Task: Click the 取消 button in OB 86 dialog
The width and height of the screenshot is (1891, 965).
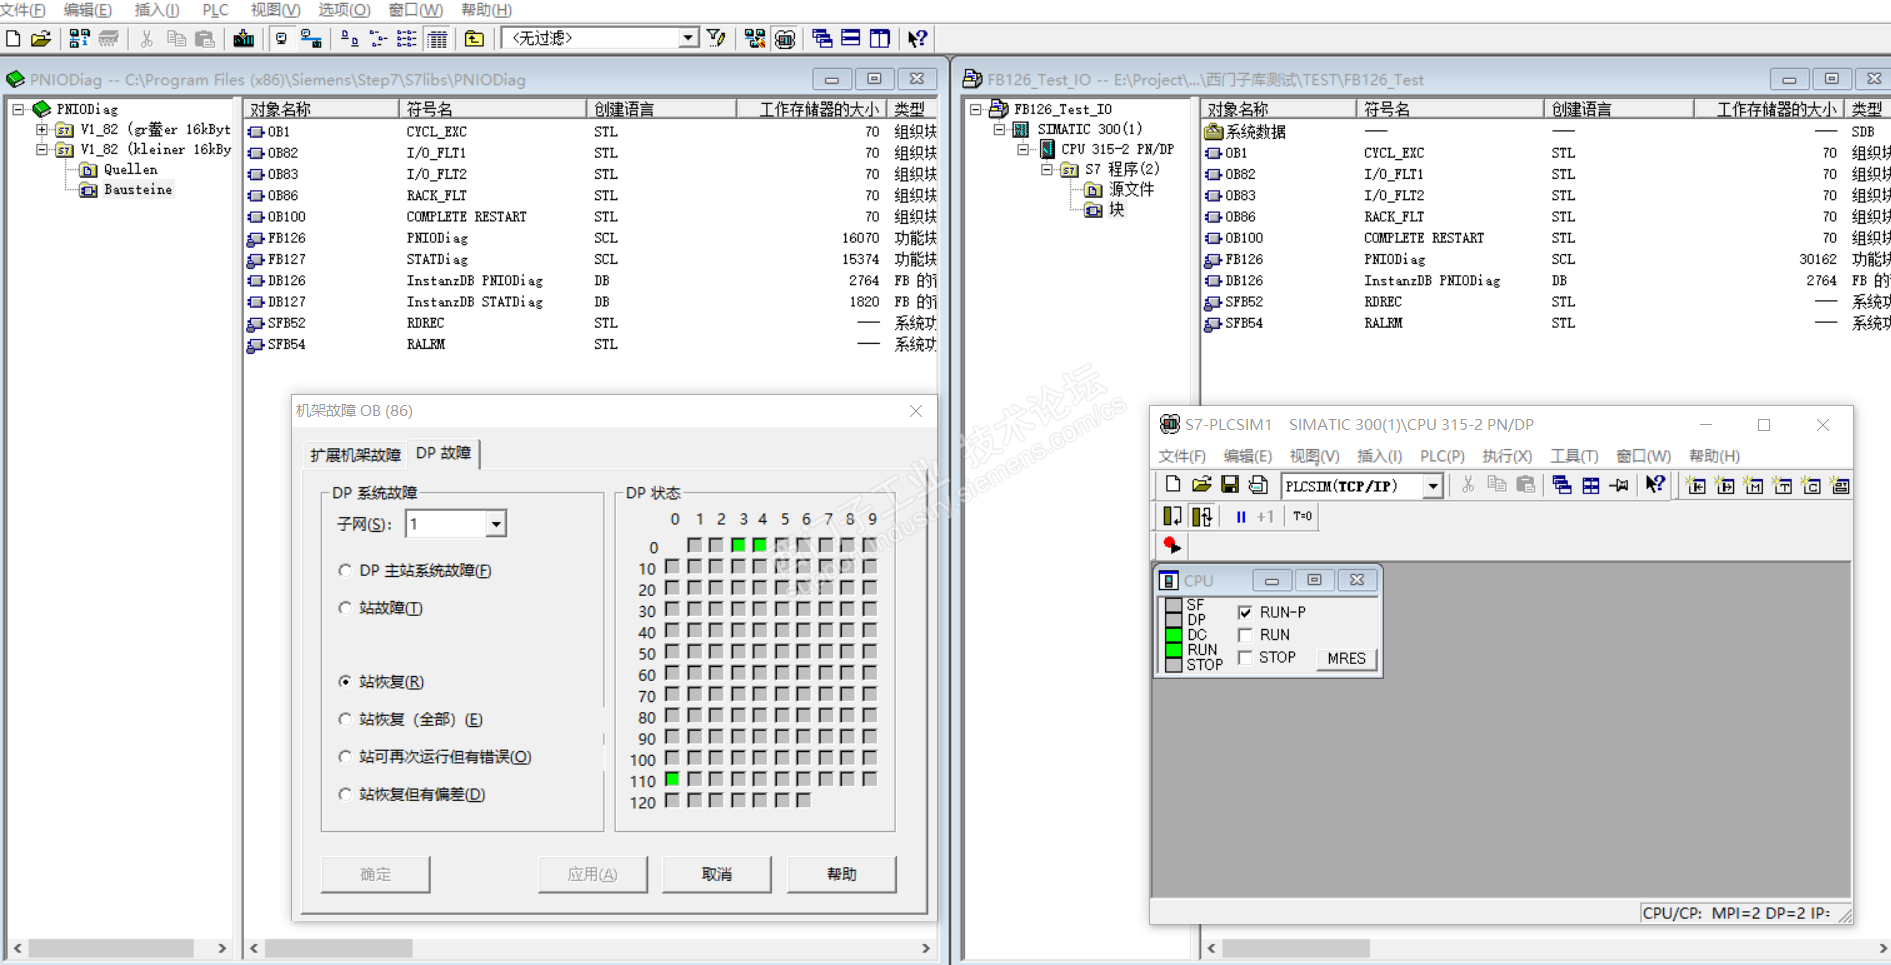Action: pos(717,874)
